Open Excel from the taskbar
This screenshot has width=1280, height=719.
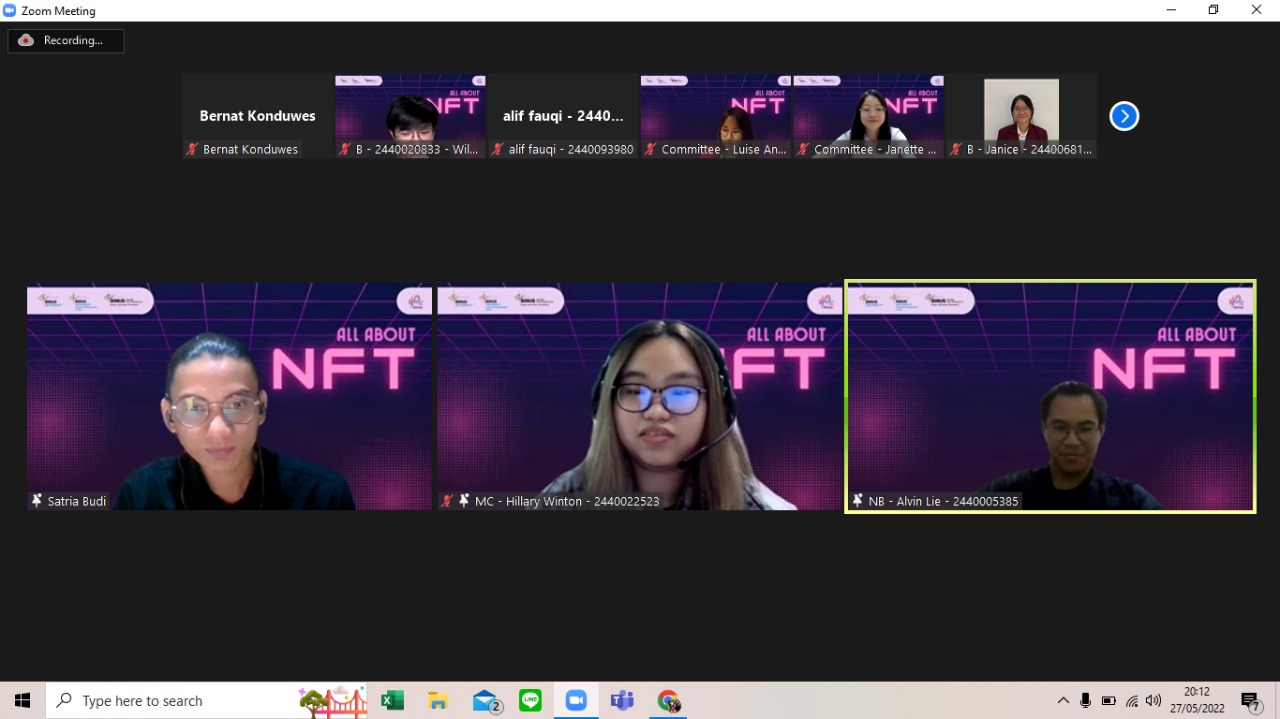coord(392,701)
